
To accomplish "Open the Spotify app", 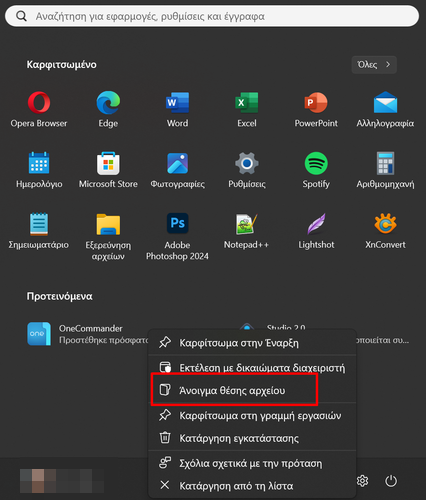I will pyautogui.click(x=316, y=170).
